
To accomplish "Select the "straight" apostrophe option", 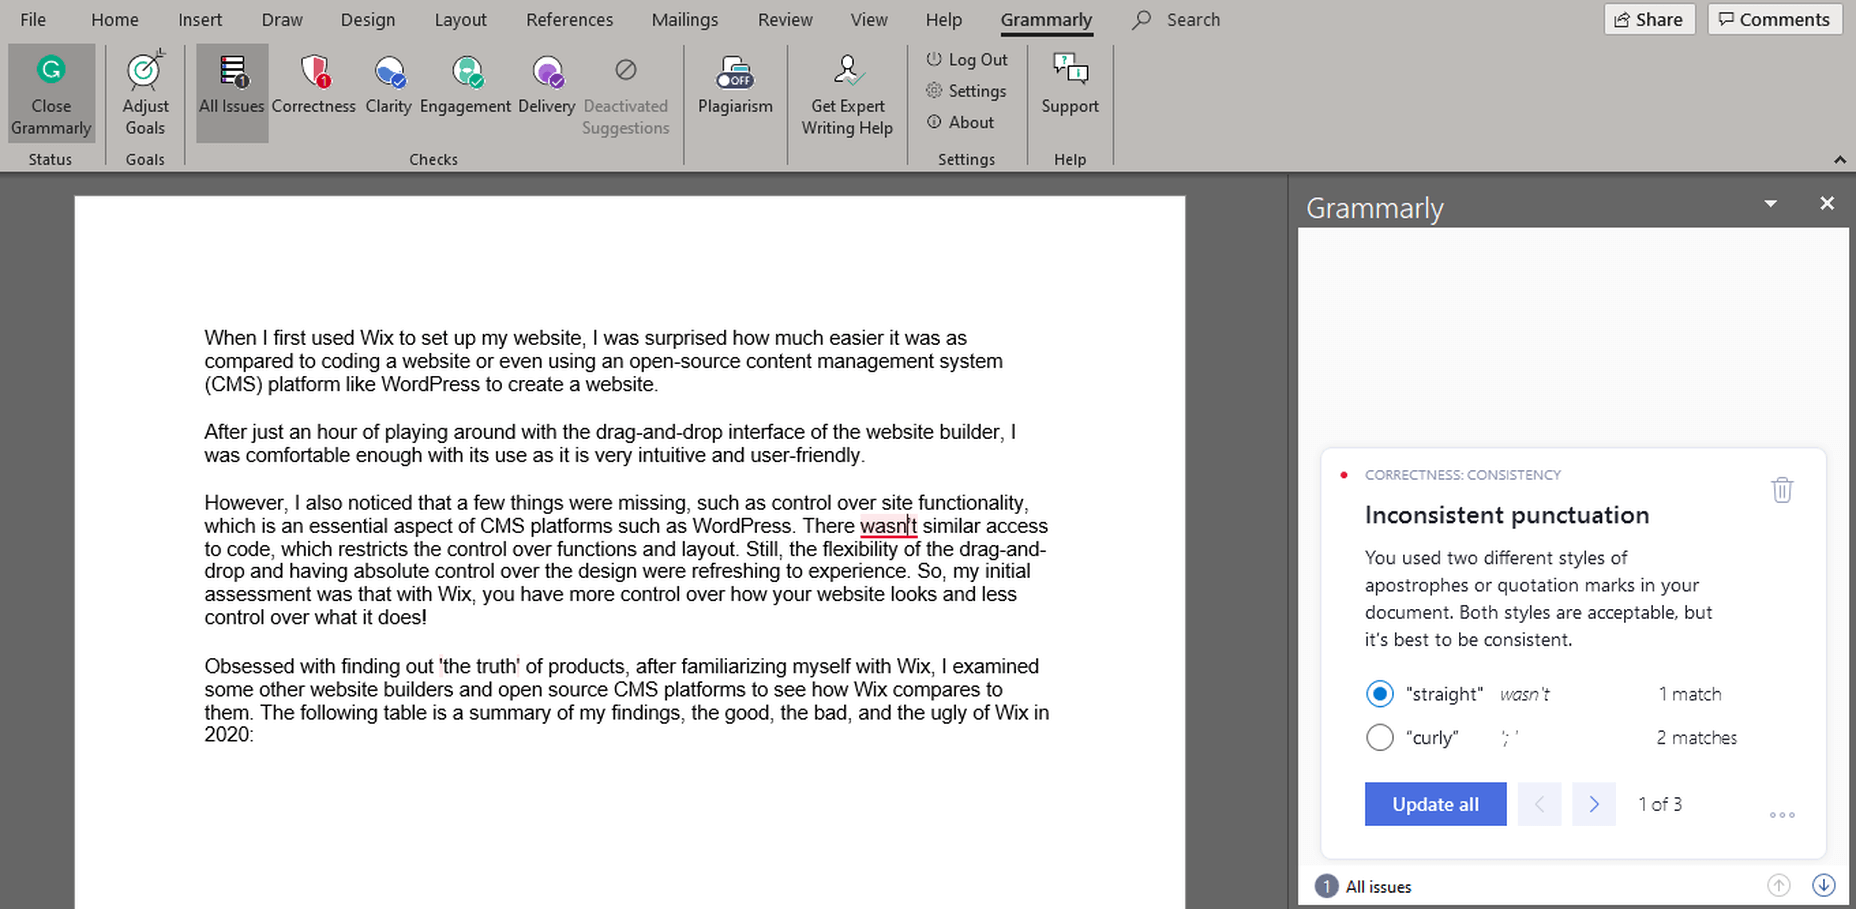I will [1380, 694].
